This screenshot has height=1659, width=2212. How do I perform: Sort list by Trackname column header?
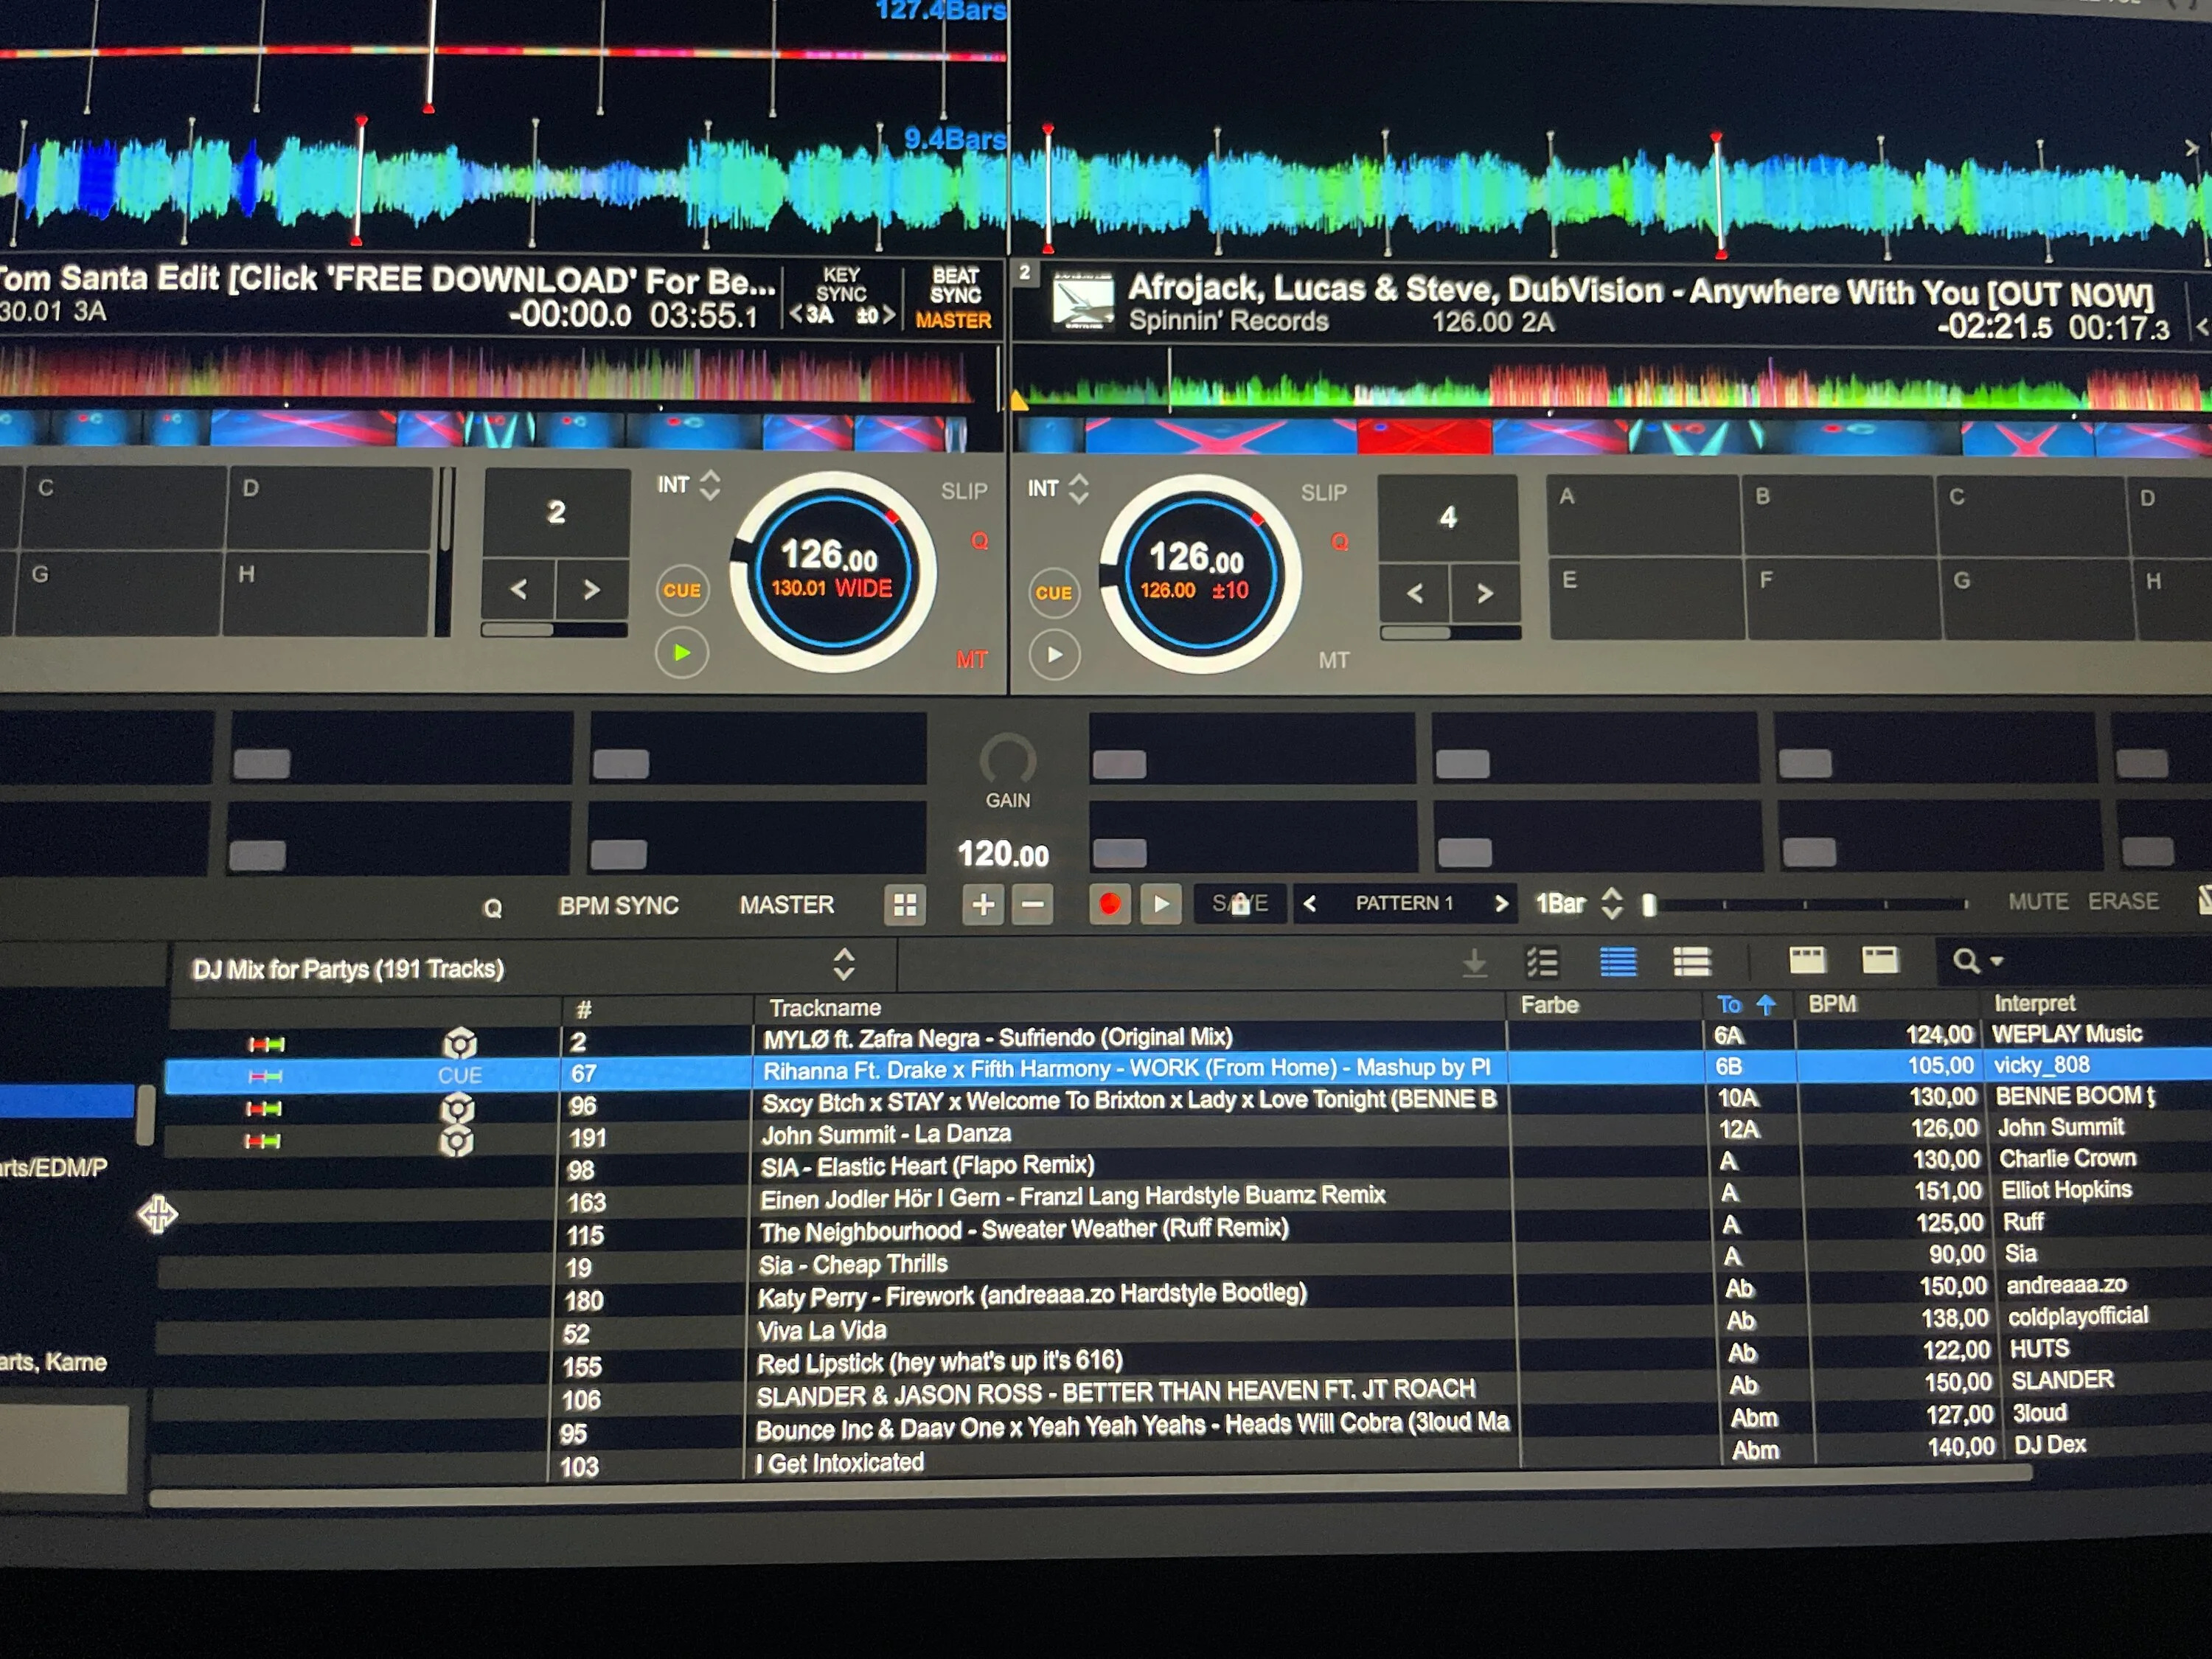(x=824, y=1007)
